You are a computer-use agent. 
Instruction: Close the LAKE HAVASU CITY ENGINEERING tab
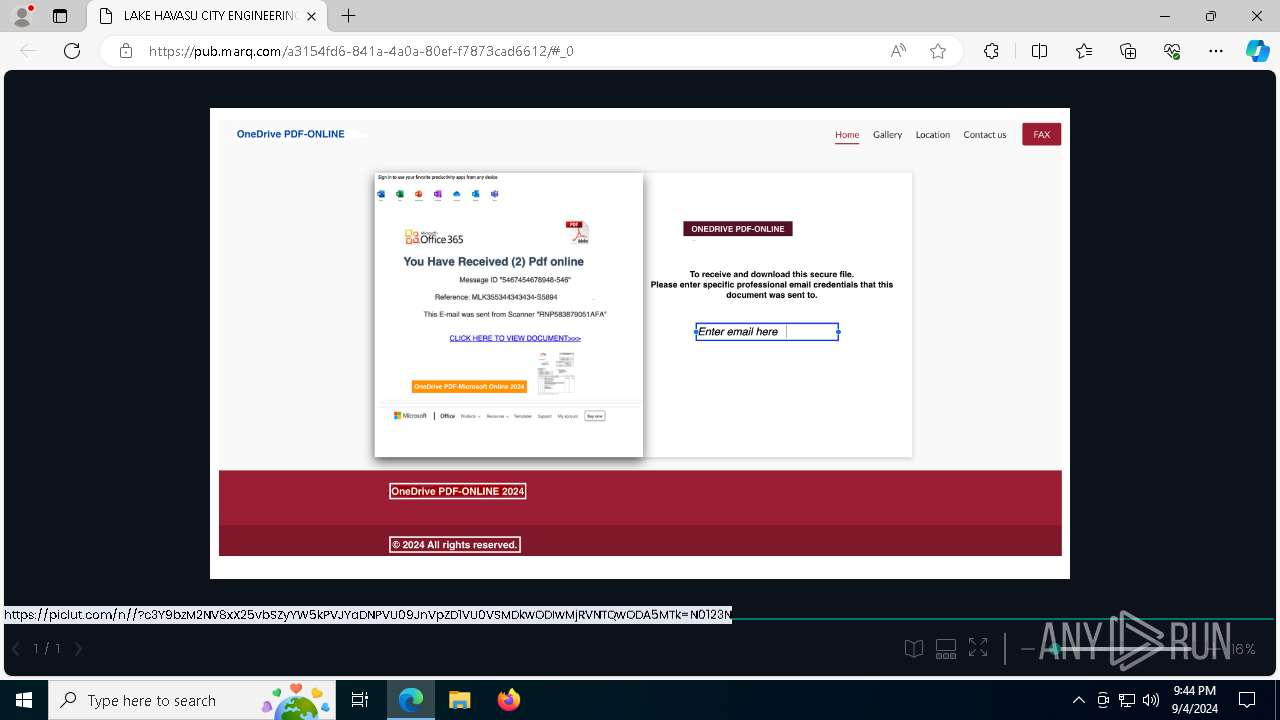click(312, 16)
